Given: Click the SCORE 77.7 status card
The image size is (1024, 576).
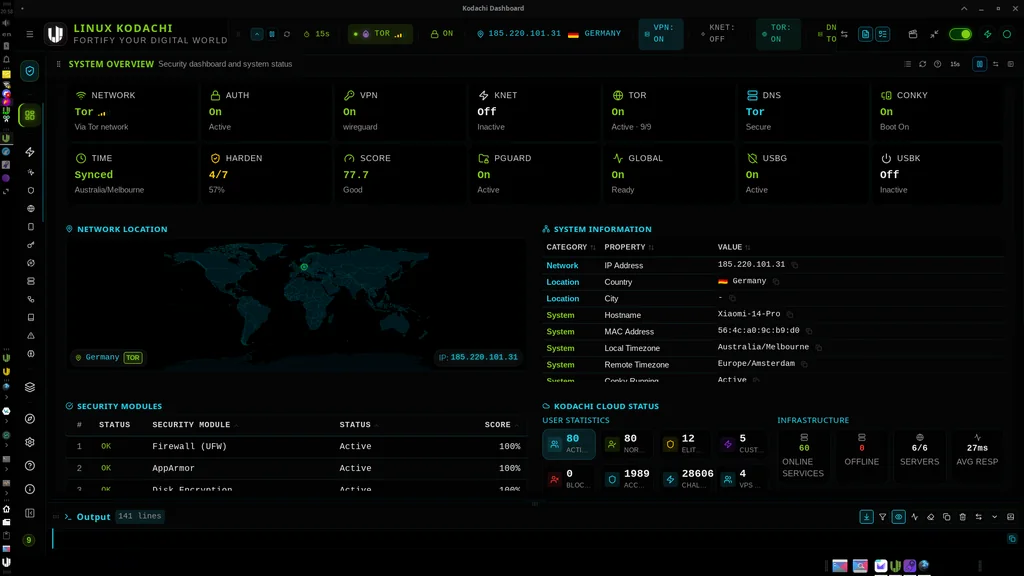Looking at the screenshot, I should [x=400, y=174].
